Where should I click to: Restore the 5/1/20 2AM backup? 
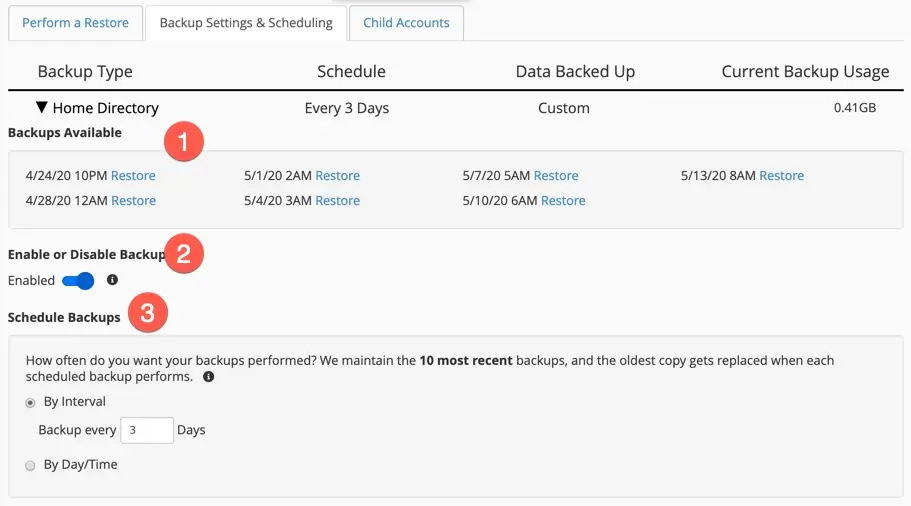pos(337,176)
